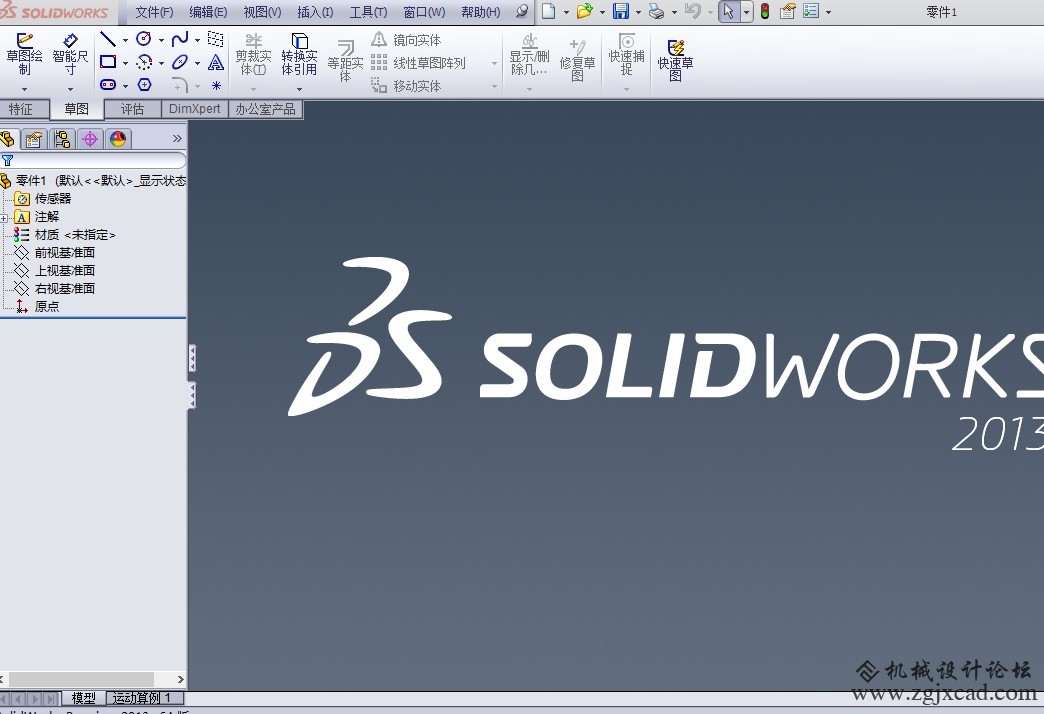Viewport: 1044px width, 714px height.
Task: Click the Options checklist icon
Action: click(x=811, y=11)
